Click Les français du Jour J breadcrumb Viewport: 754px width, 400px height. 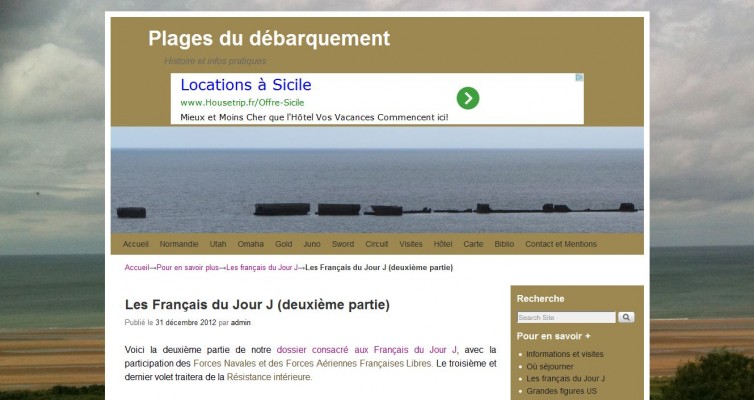(262, 267)
